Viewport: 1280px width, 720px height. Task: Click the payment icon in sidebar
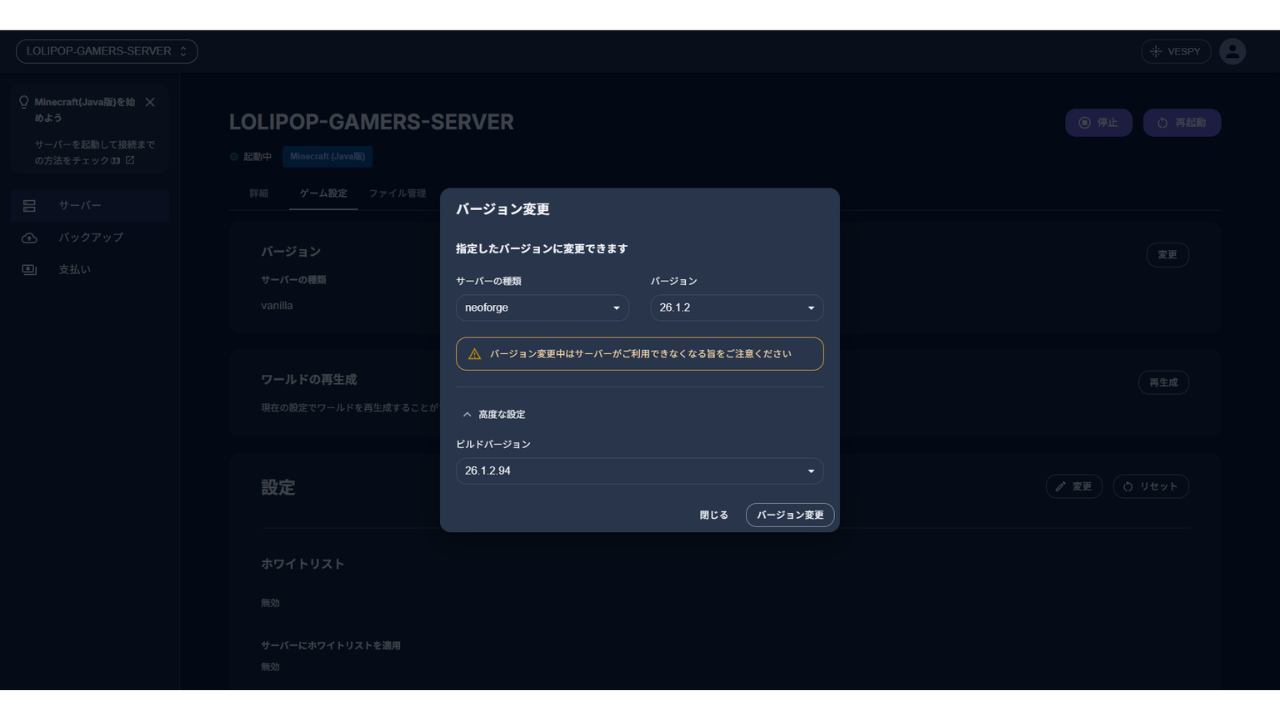[29, 270]
